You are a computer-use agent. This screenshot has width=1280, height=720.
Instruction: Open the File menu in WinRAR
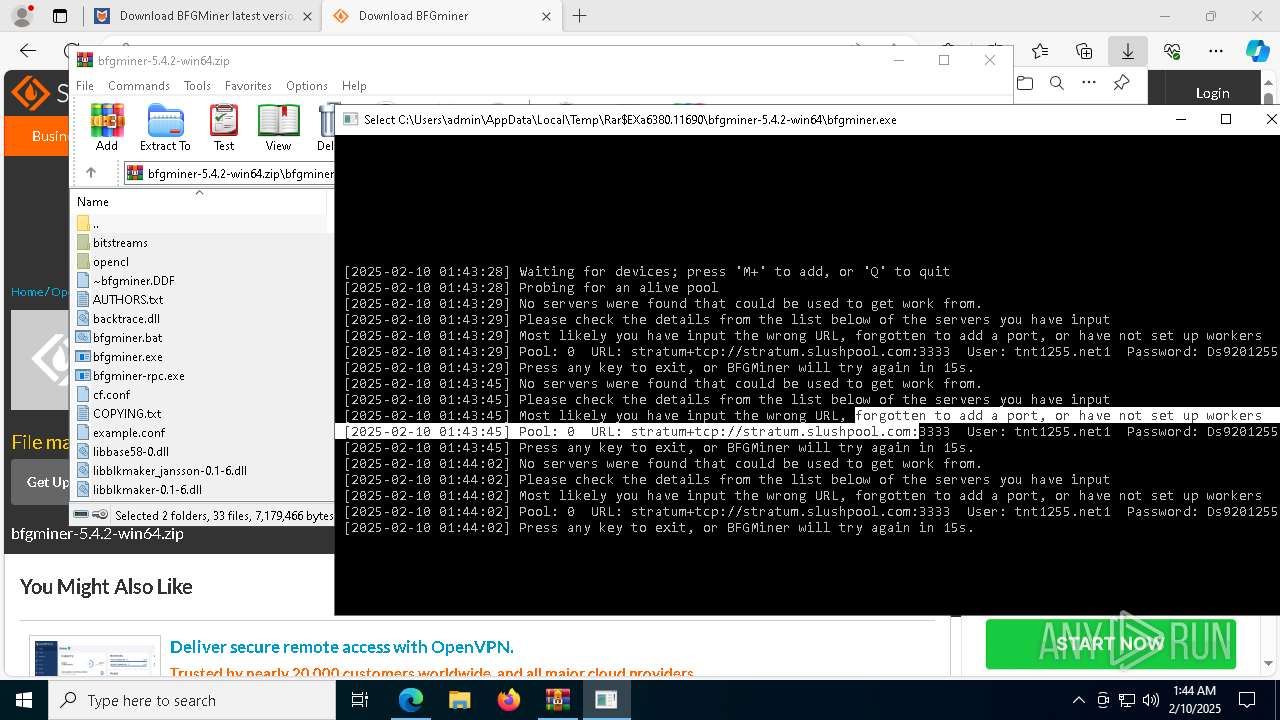point(85,86)
